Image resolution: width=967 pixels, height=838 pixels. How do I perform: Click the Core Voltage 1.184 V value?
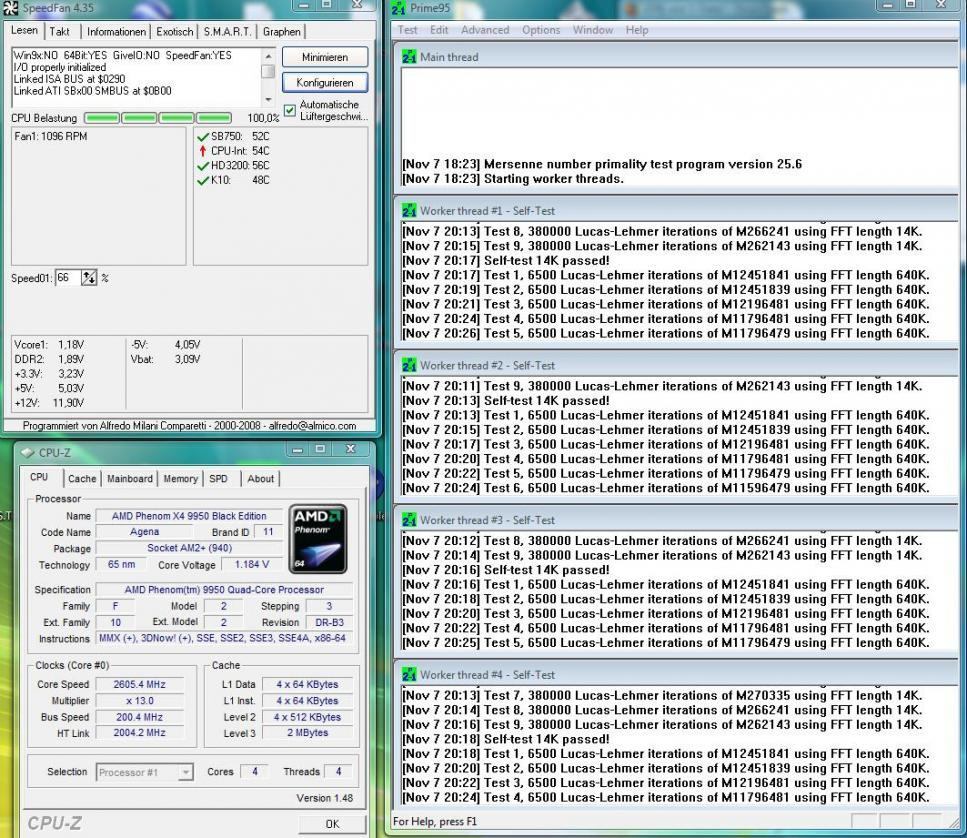click(x=252, y=565)
